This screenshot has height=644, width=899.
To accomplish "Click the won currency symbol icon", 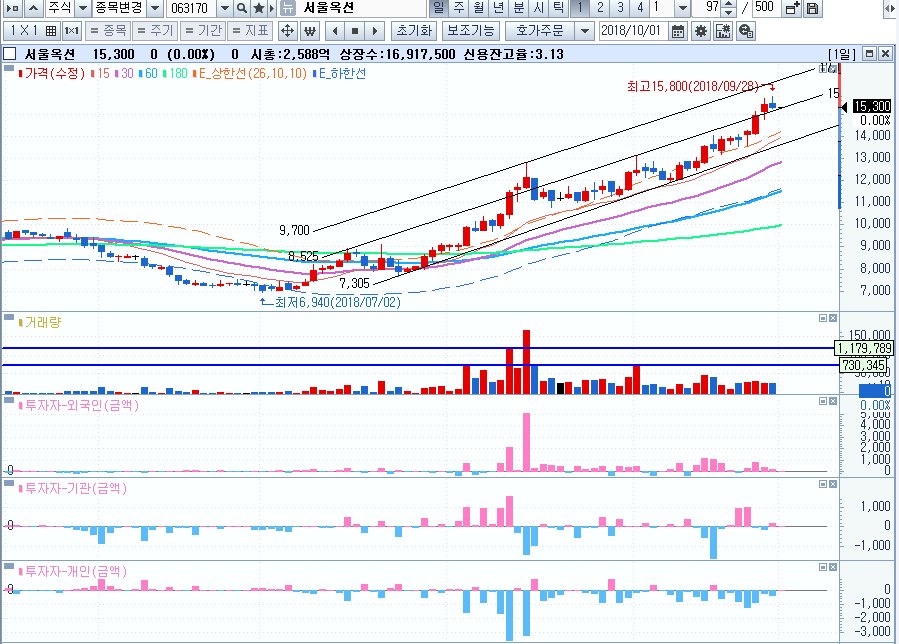I will click(310, 30).
